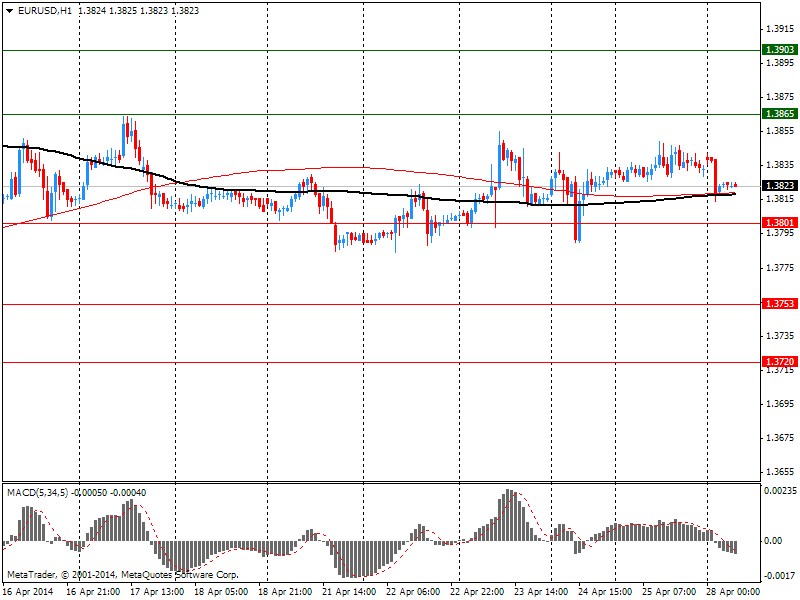Click the 1.3775 price scale value
The image size is (800, 600).
780,268
